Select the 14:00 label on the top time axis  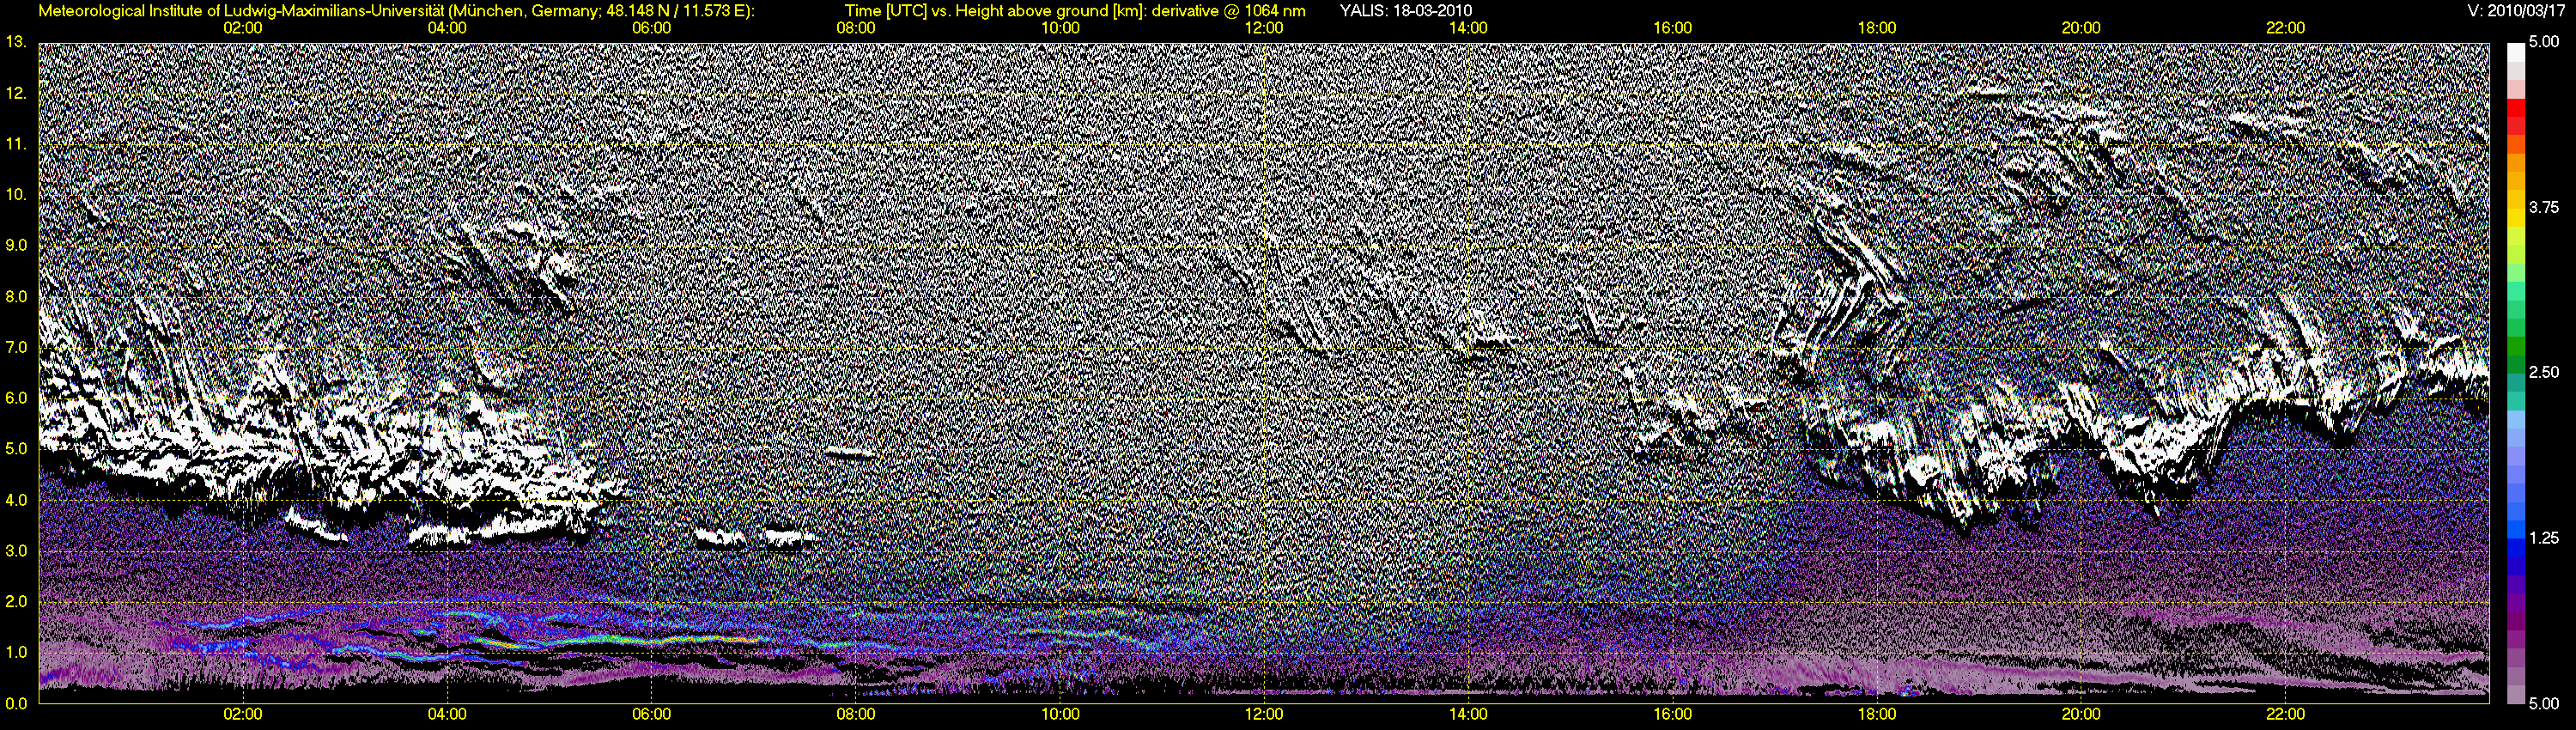[1468, 28]
